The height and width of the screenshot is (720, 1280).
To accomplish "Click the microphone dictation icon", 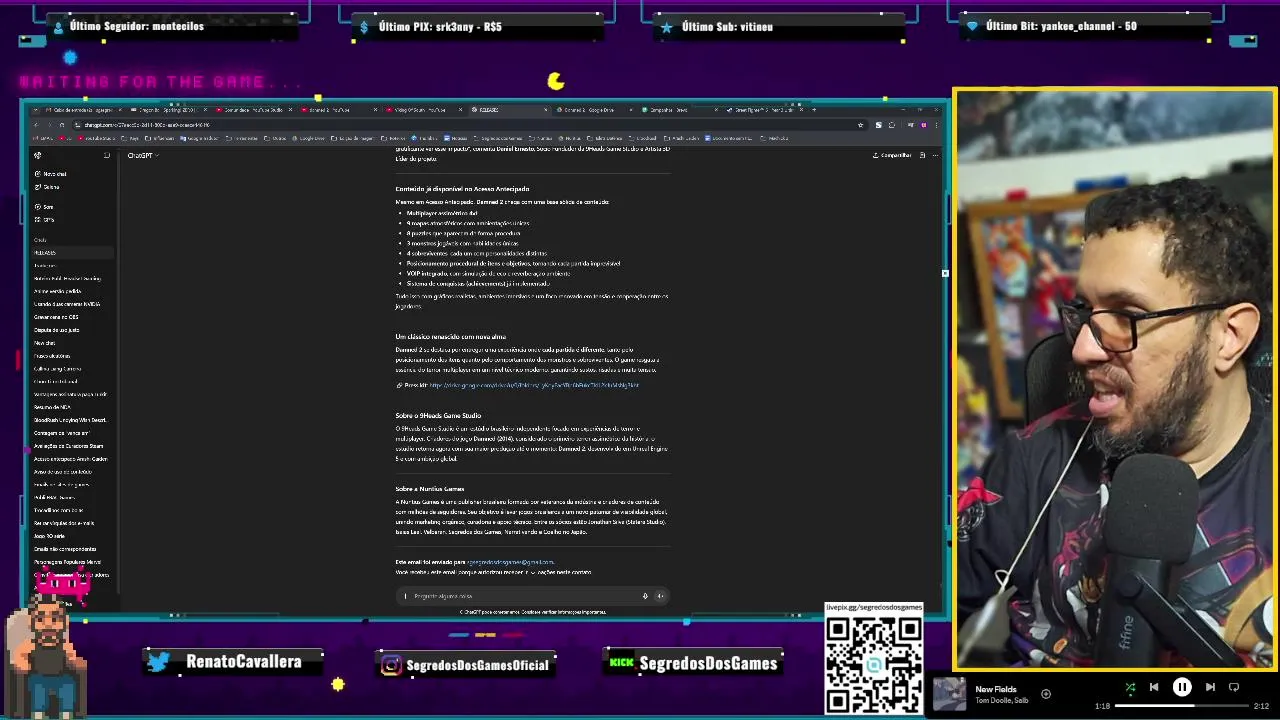I will coord(645,596).
